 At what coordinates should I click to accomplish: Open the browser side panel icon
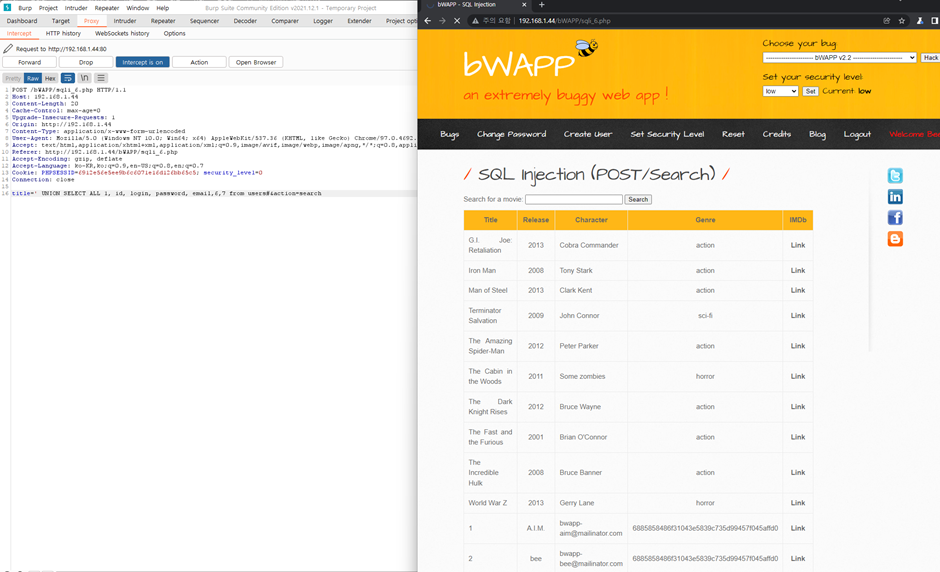(x=934, y=20)
